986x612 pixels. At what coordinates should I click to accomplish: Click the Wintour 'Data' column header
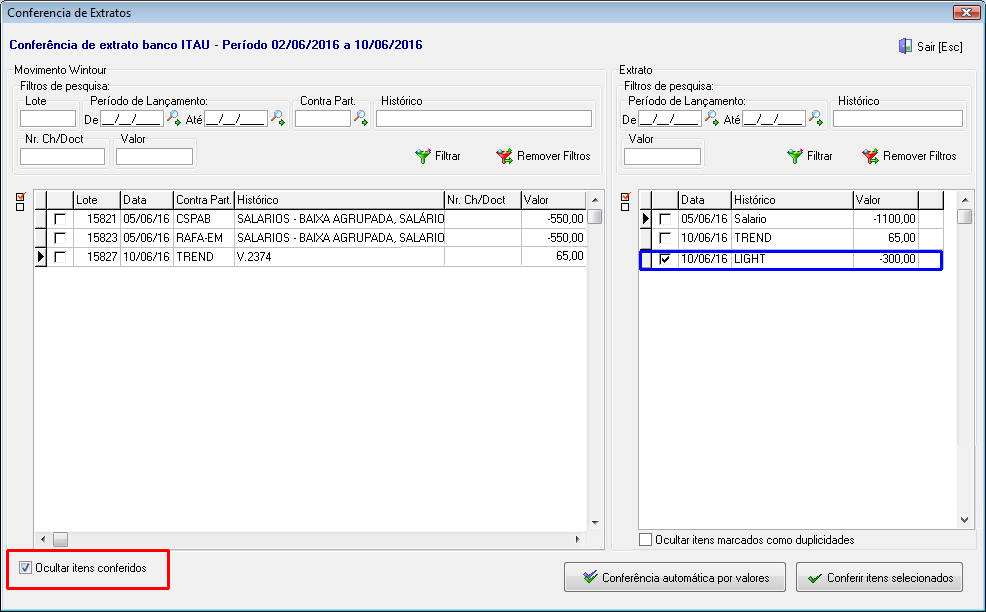[147, 200]
